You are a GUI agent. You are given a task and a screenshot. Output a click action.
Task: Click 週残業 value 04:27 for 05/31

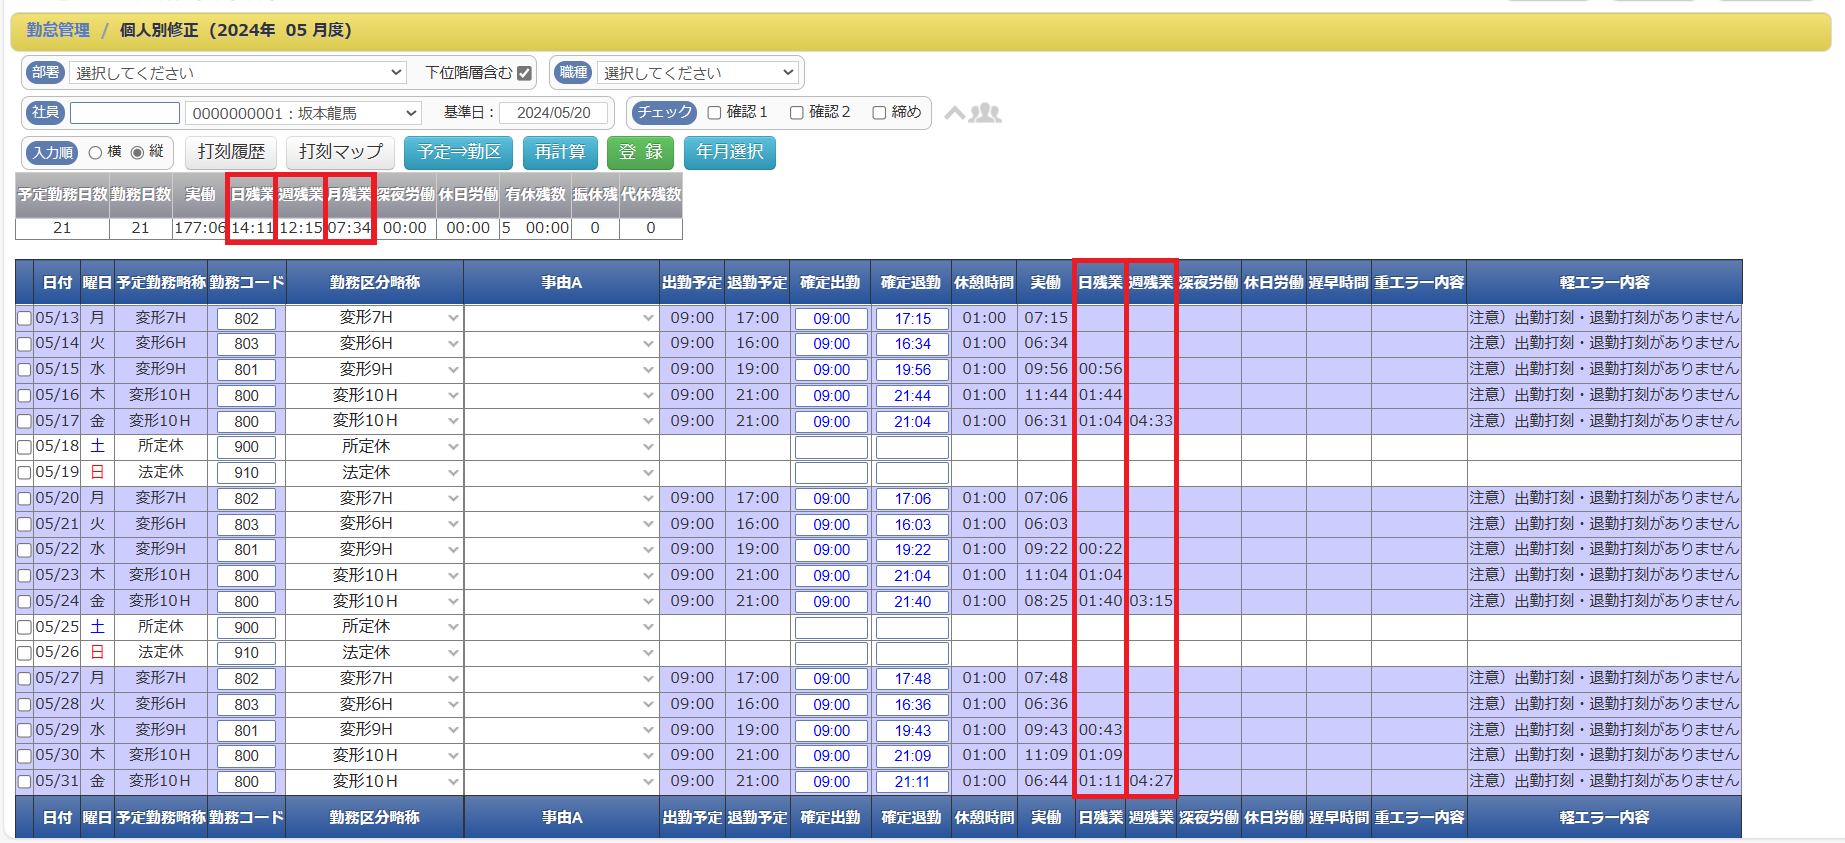tap(1151, 781)
